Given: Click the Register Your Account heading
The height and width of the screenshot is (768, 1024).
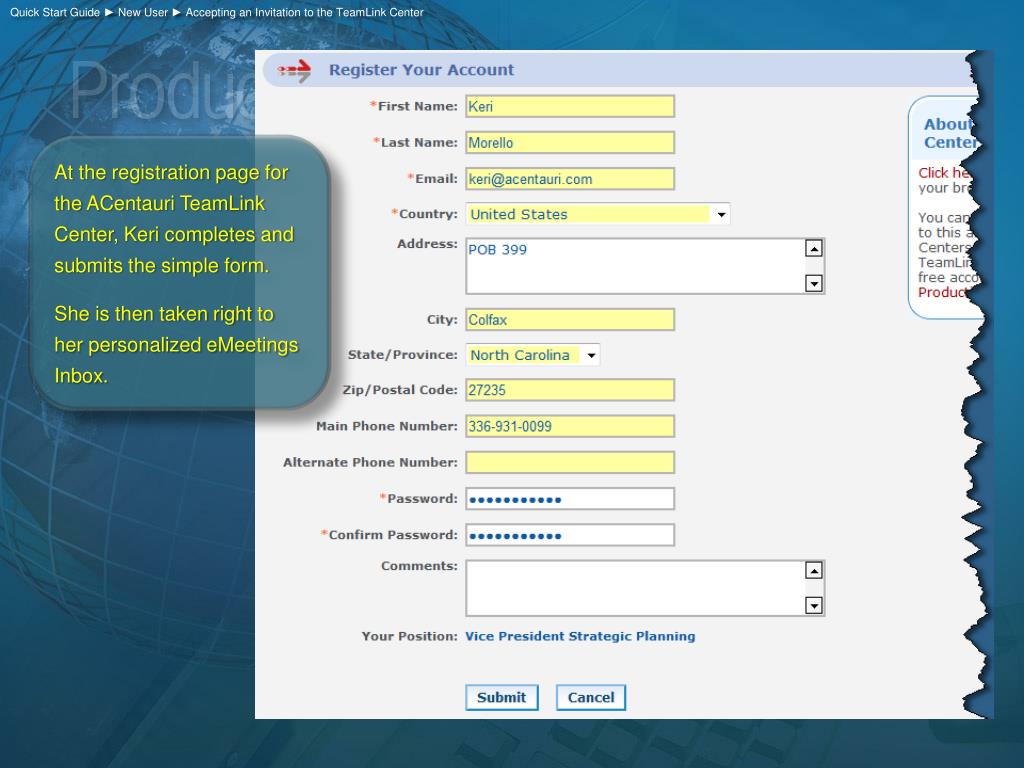Looking at the screenshot, I should [421, 70].
